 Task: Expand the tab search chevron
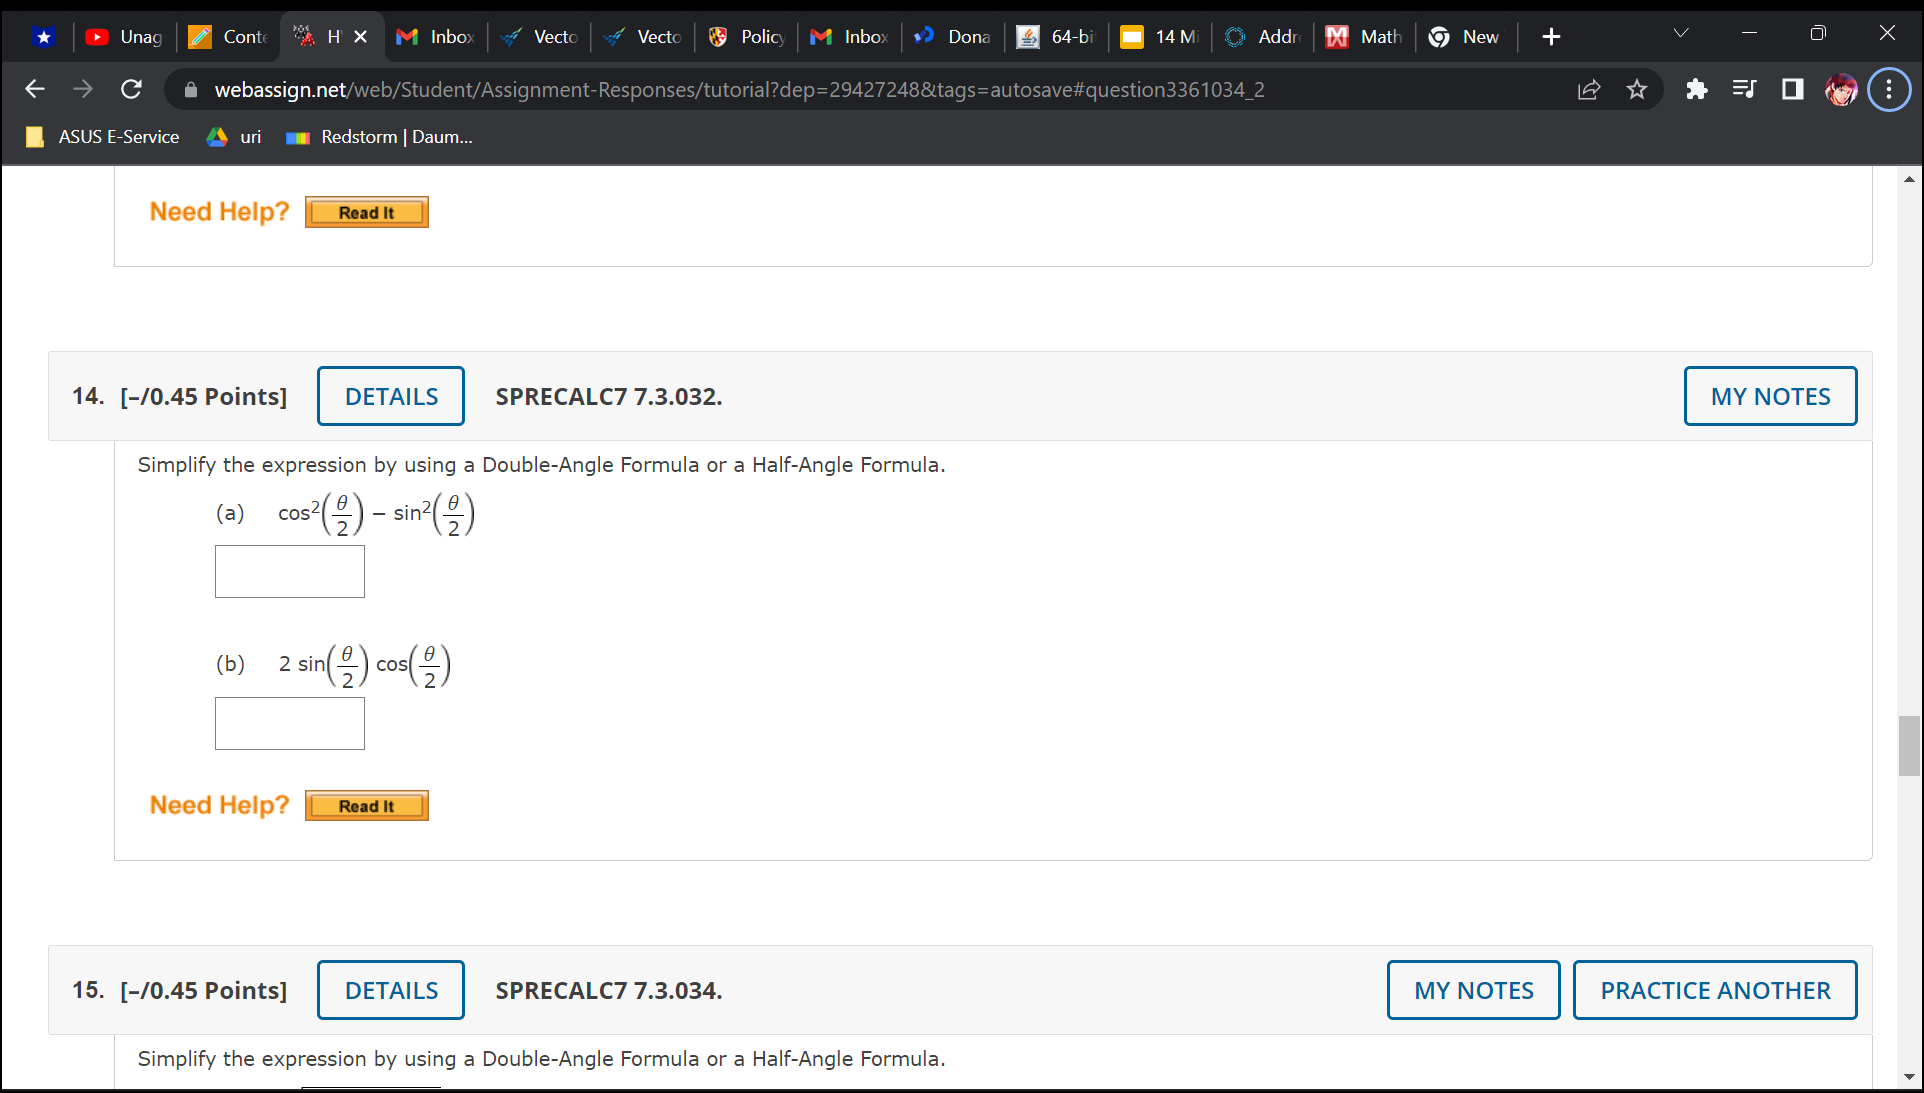click(x=1681, y=34)
